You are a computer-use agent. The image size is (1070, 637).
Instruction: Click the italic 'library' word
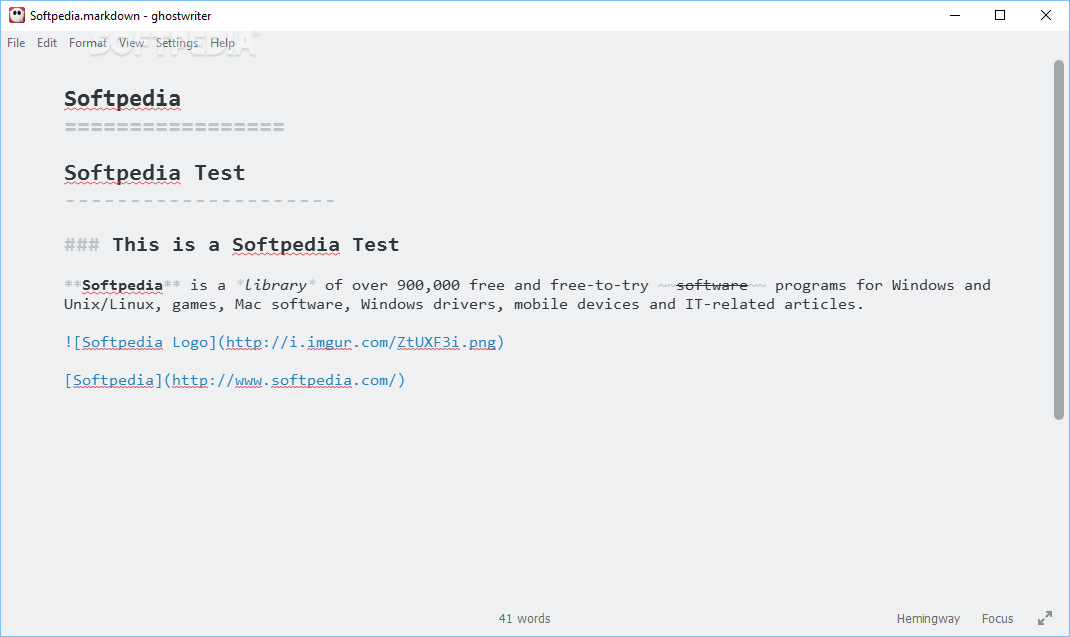click(x=275, y=285)
